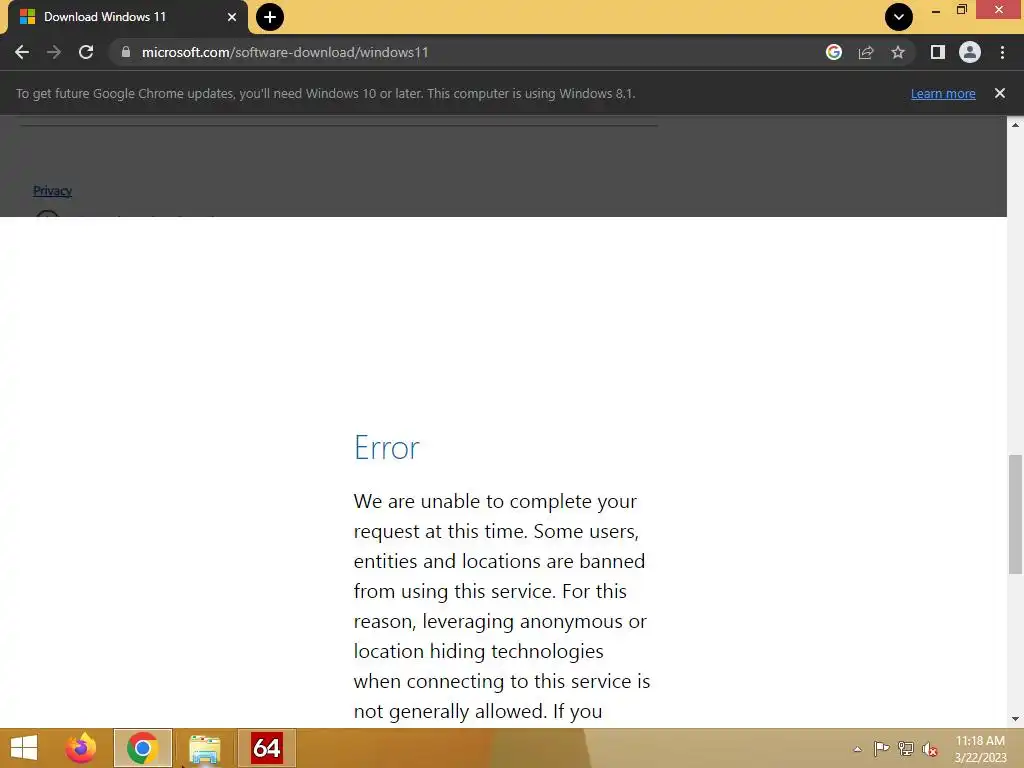Click the scrollbar up arrow
Screen dimensions: 1024x768
1015,124
